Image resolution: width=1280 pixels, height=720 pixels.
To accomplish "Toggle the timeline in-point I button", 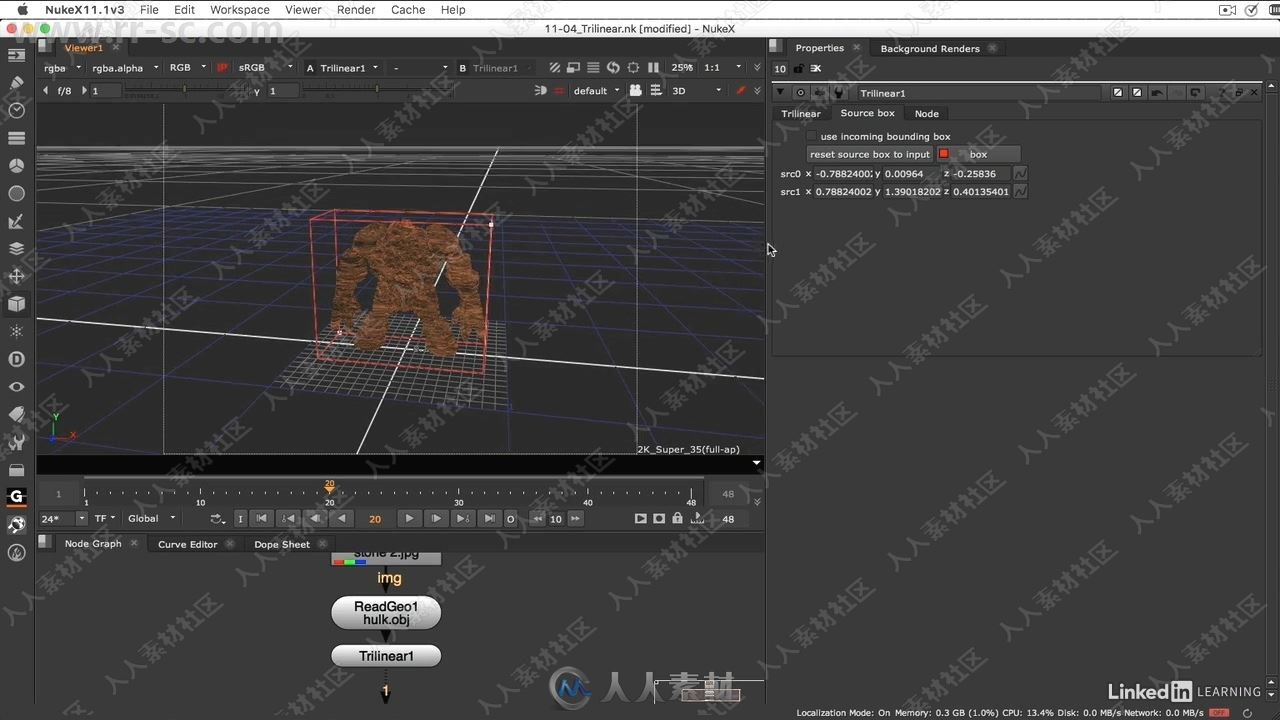I will 240,518.
